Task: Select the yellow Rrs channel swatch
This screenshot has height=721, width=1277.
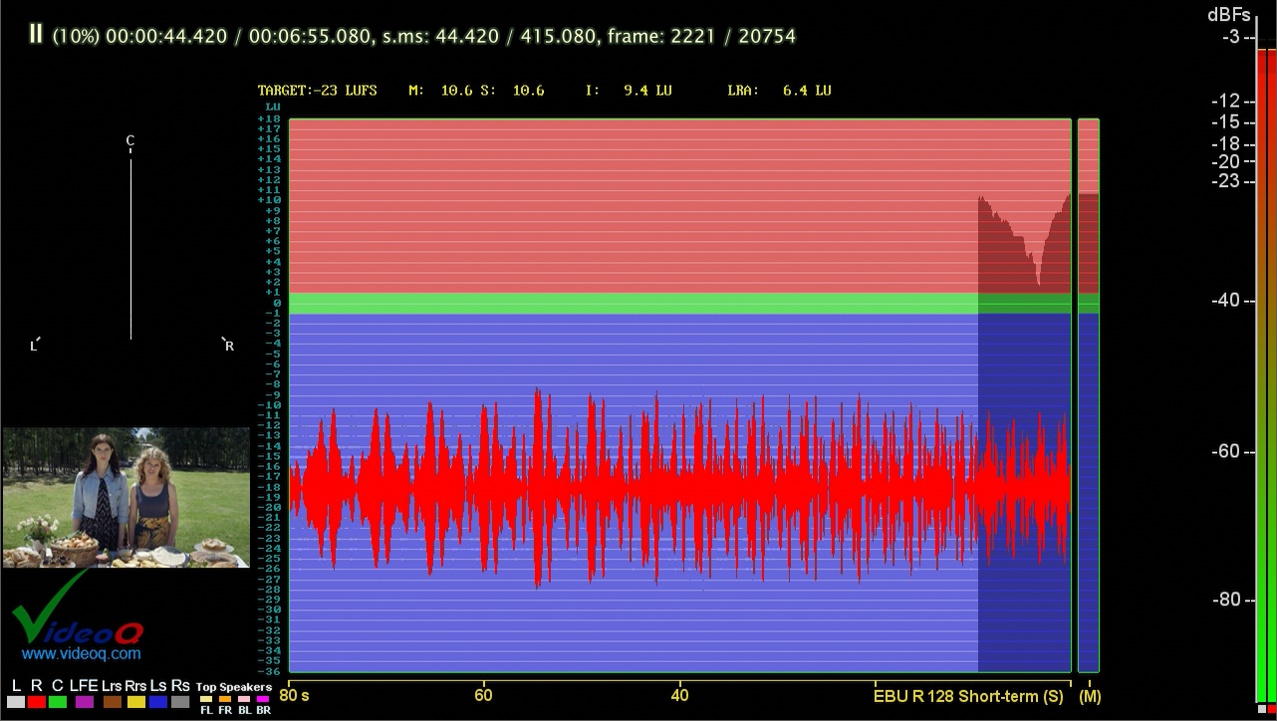Action: point(136,702)
